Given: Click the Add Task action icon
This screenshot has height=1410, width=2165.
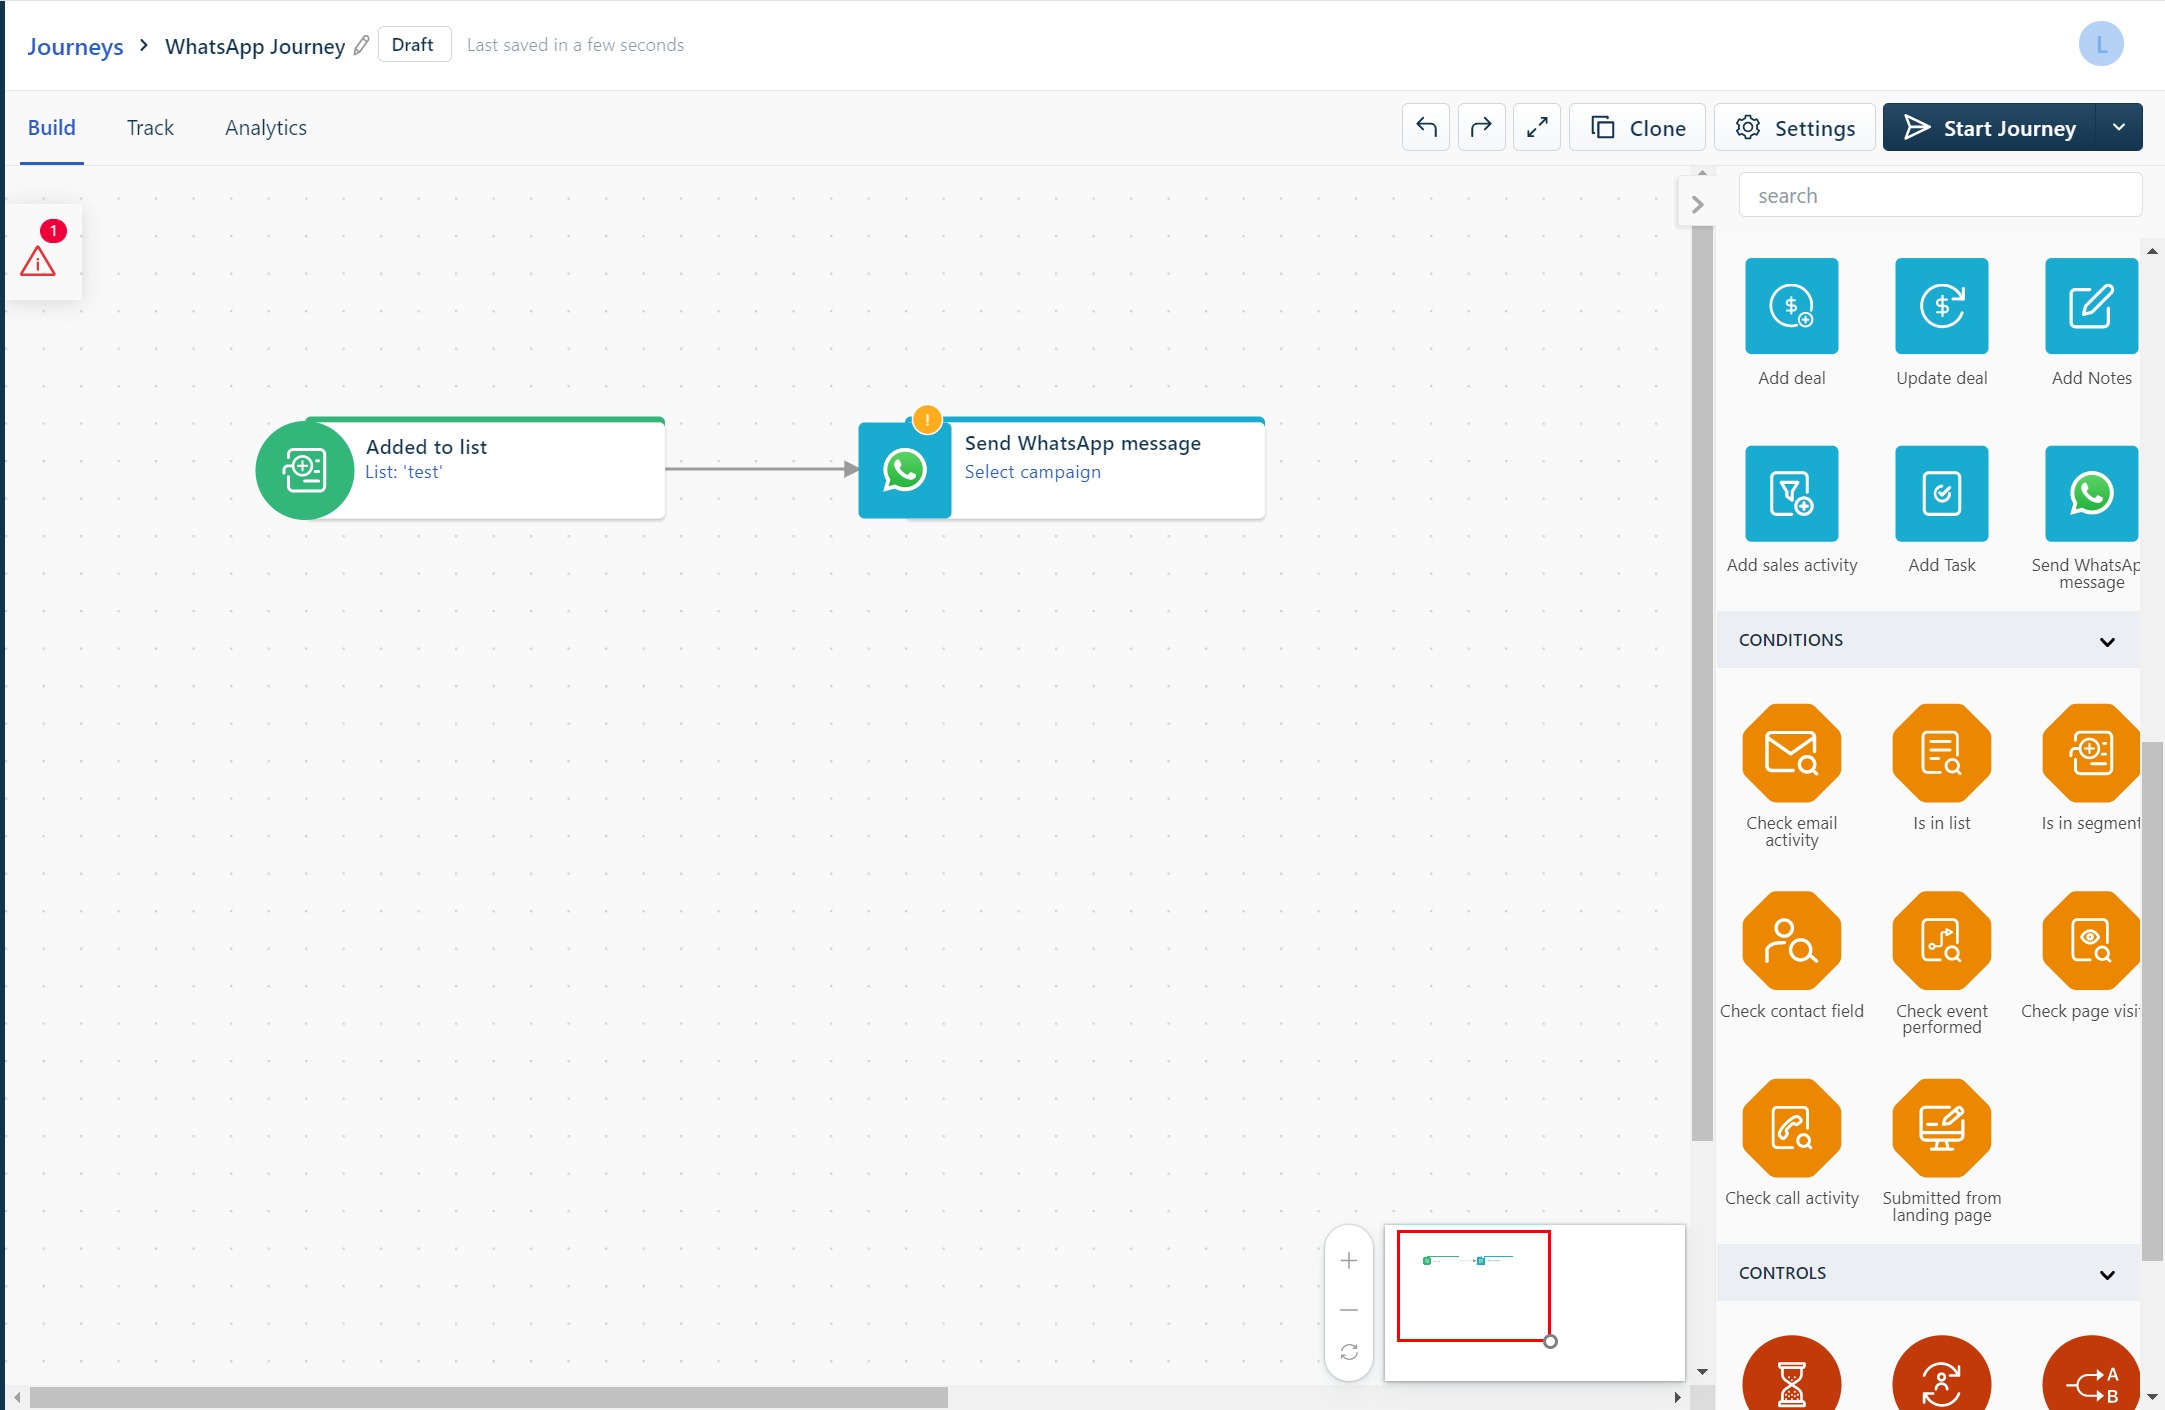Looking at the screenshot, I should pos(1941,493).
